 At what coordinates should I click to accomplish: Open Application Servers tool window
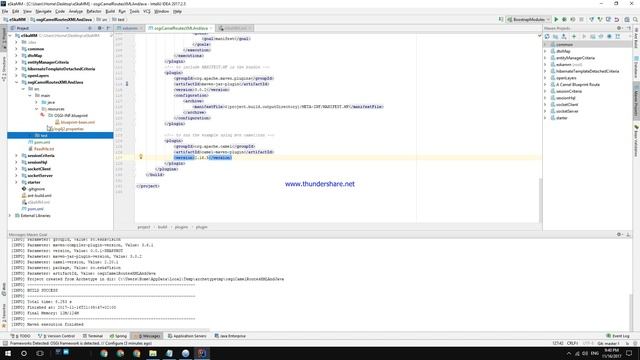[x=187, y=336]
